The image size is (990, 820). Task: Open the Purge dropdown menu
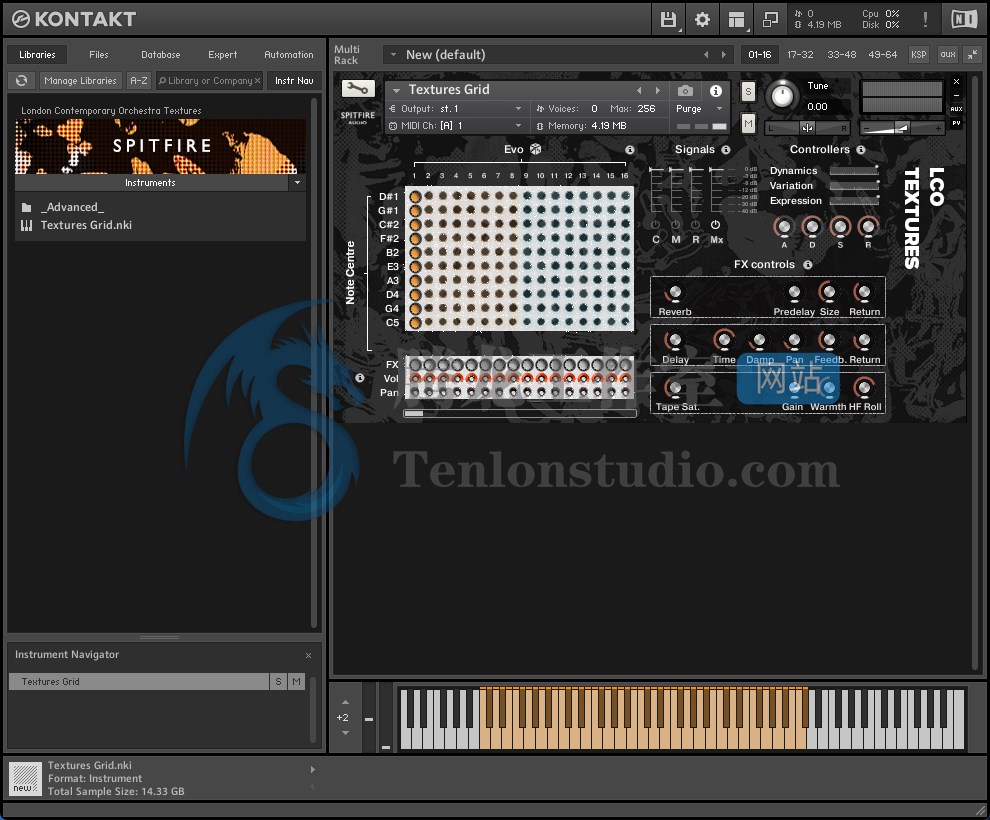719,109
